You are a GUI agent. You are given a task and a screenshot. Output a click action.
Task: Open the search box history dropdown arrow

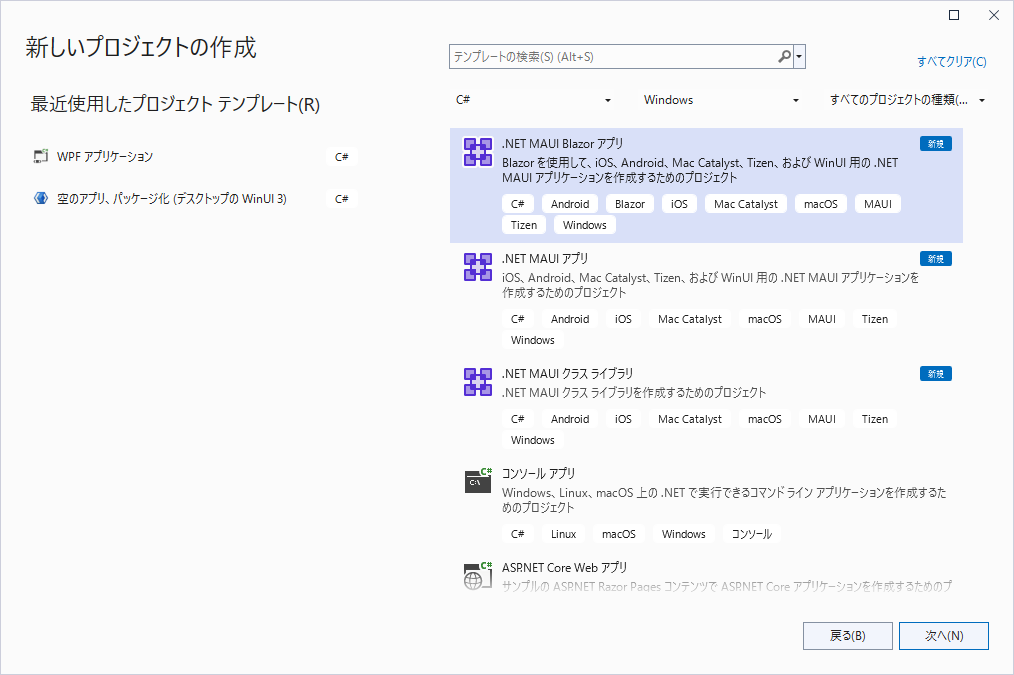point(799,57)
